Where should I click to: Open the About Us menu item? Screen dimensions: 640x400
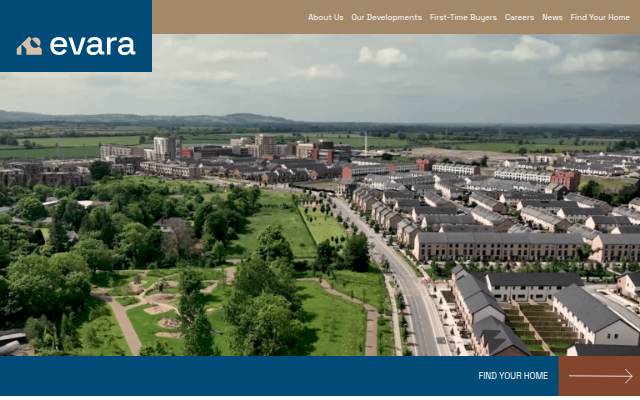(x=325, y=18)
